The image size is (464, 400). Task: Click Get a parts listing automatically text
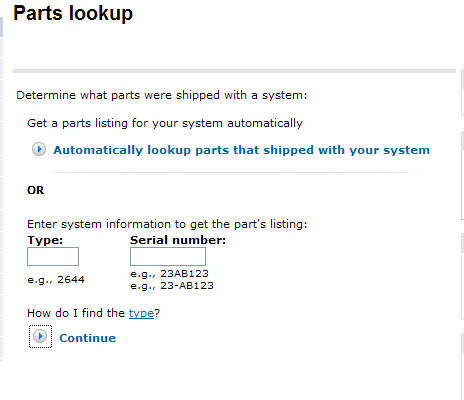click(165, 123)
